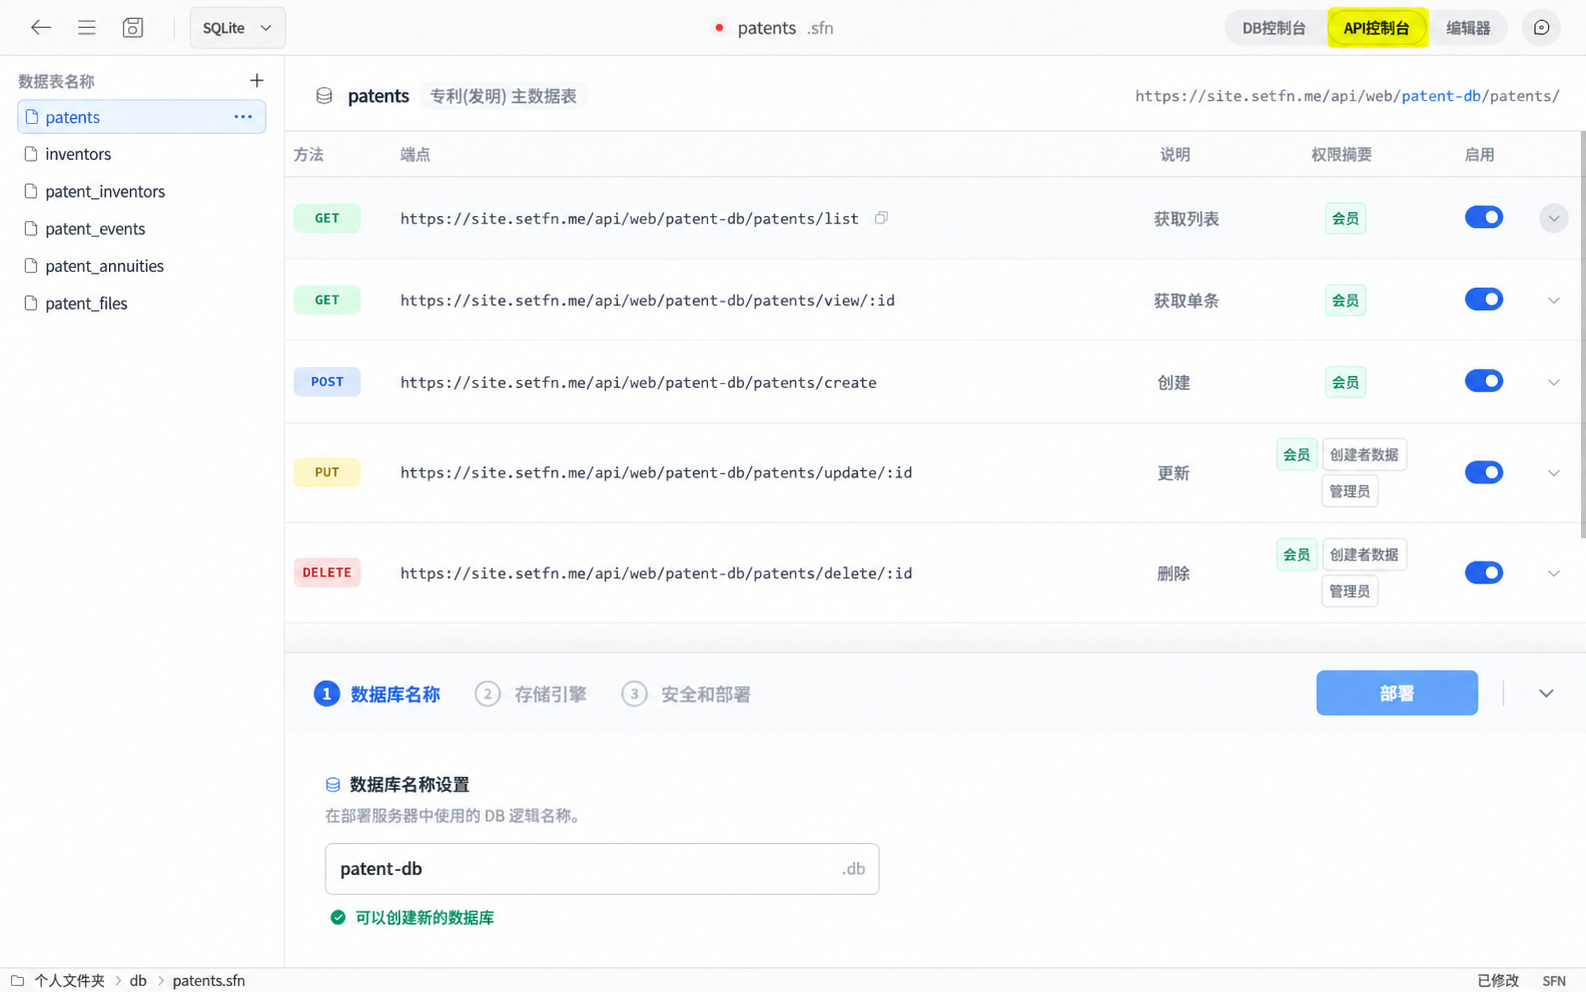Click the patent-db database name input field
This screenshot has width=1586, height=992.
pos(602,869)
